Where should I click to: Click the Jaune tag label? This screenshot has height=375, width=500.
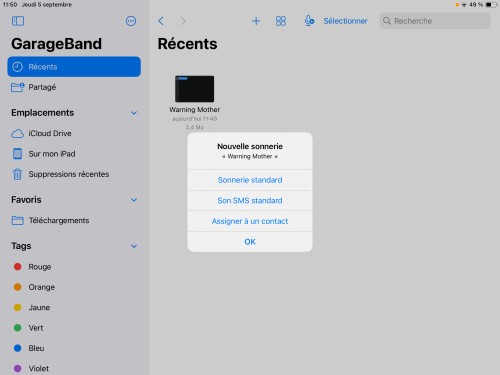click(x=39, y=307)
